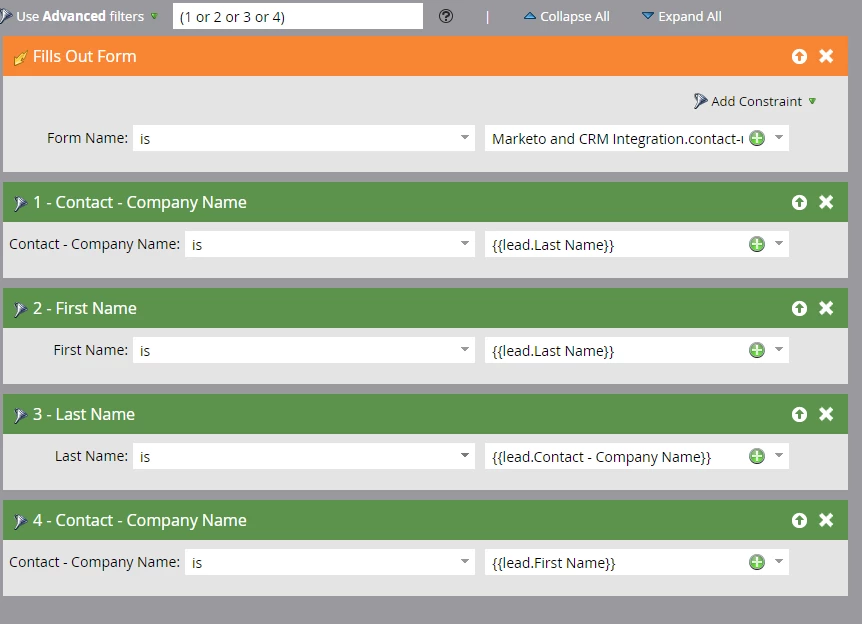Delete filter 4 Contact - Company Name
Screen dimensions: 862x624
coord(826,520)
